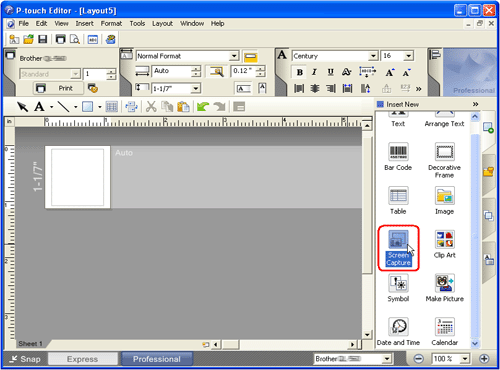This screenshot has height=370, width=500.
Task: Insert Date and Time object
Action: click(x=398, y=327)
